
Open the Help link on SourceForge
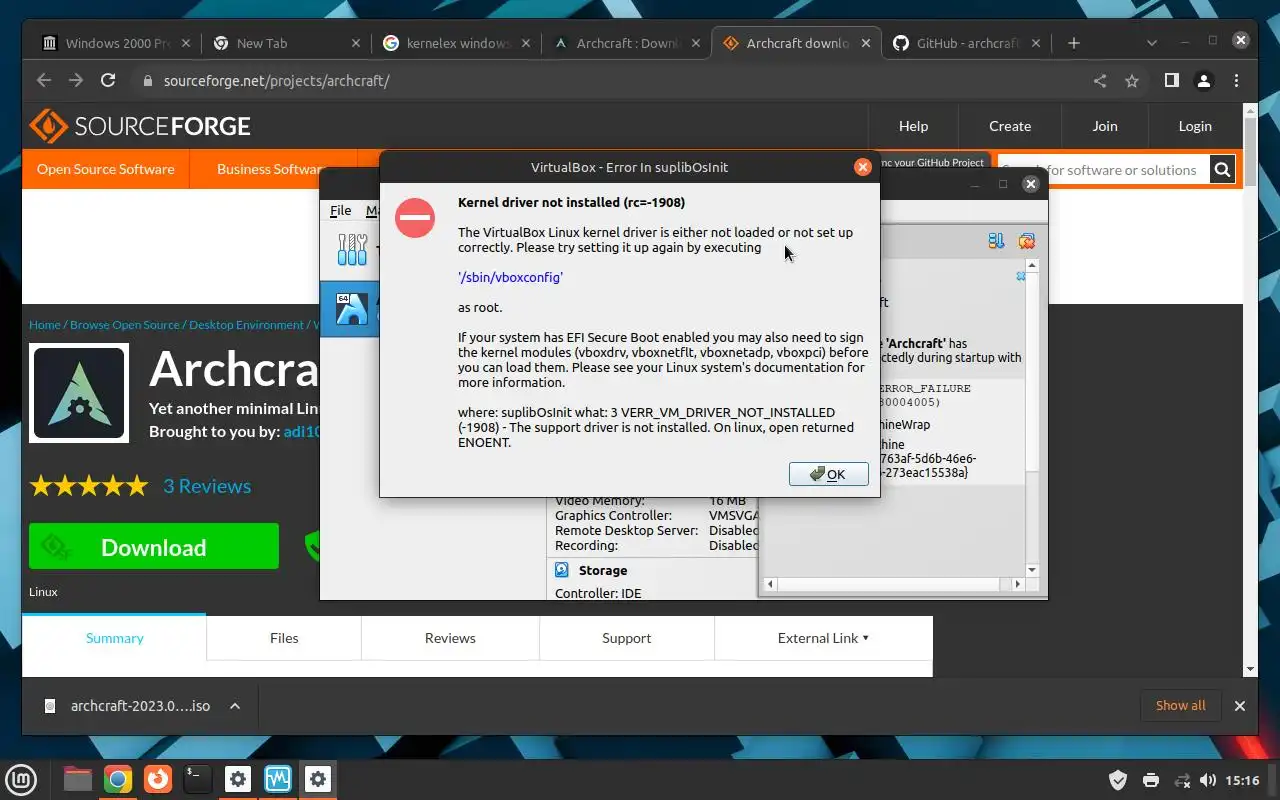click(913, 126)
